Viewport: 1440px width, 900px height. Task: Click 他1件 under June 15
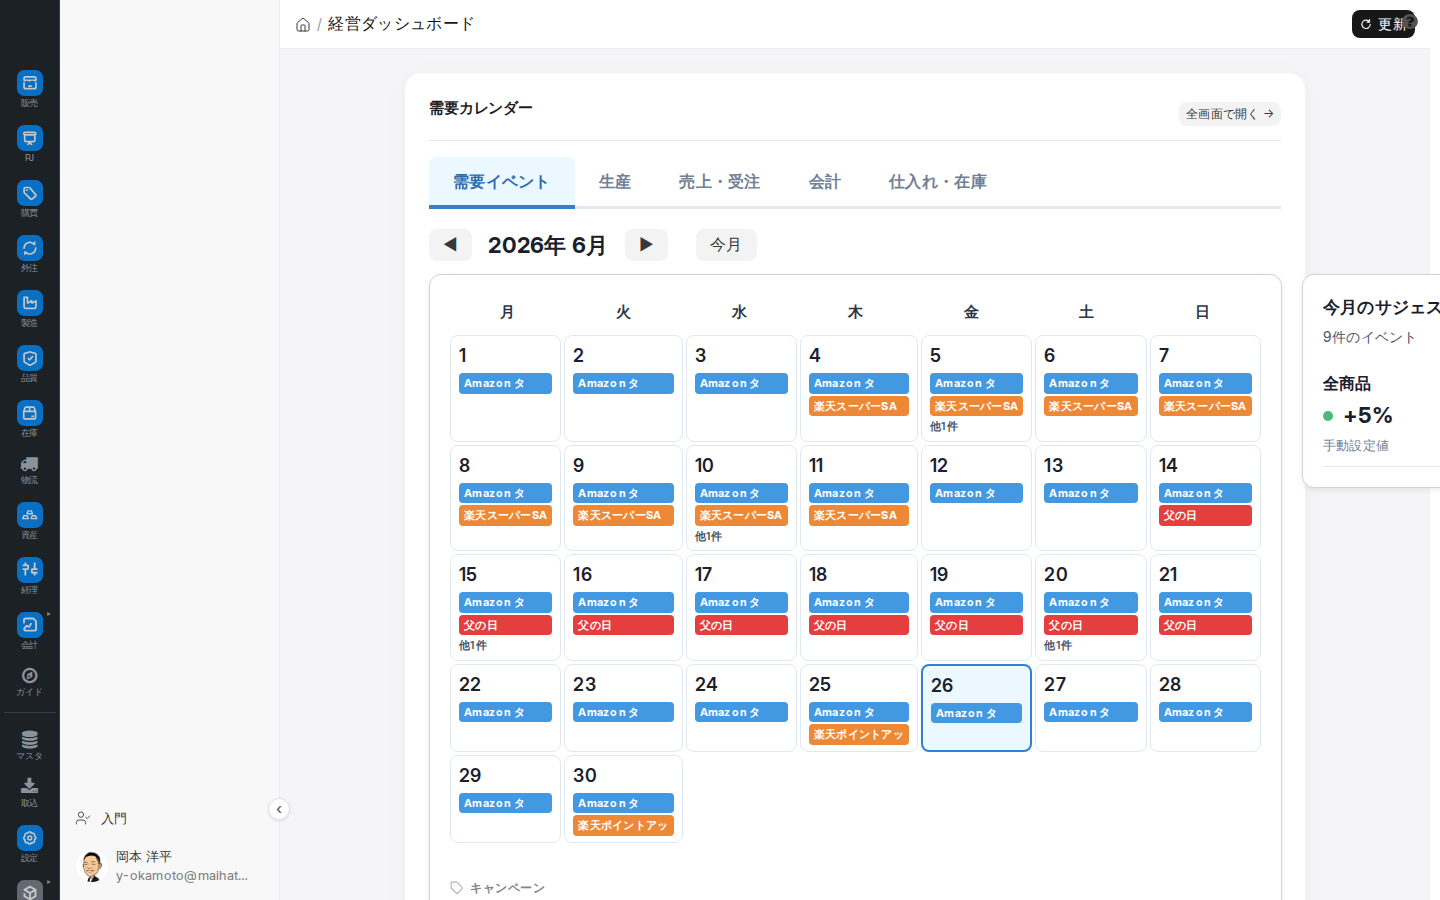pyautogui.click(x=473, y=646)
